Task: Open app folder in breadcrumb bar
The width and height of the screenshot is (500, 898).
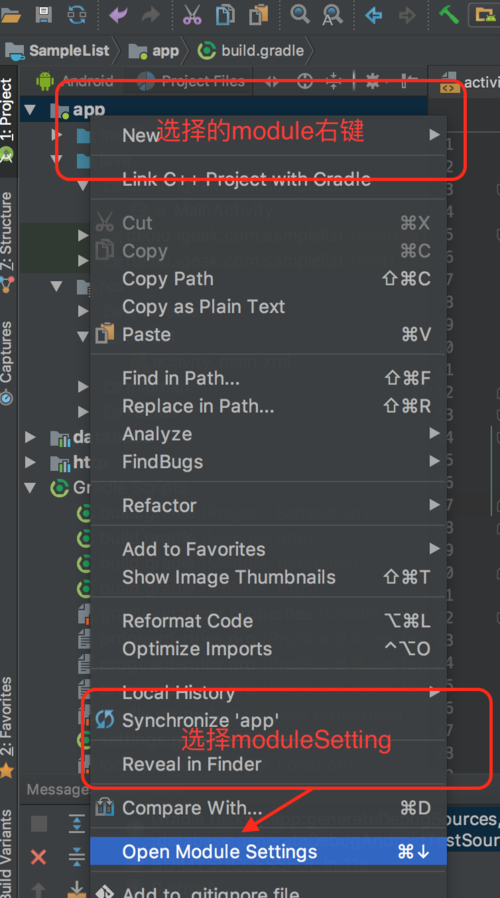Action: click(x=154, y=51)
